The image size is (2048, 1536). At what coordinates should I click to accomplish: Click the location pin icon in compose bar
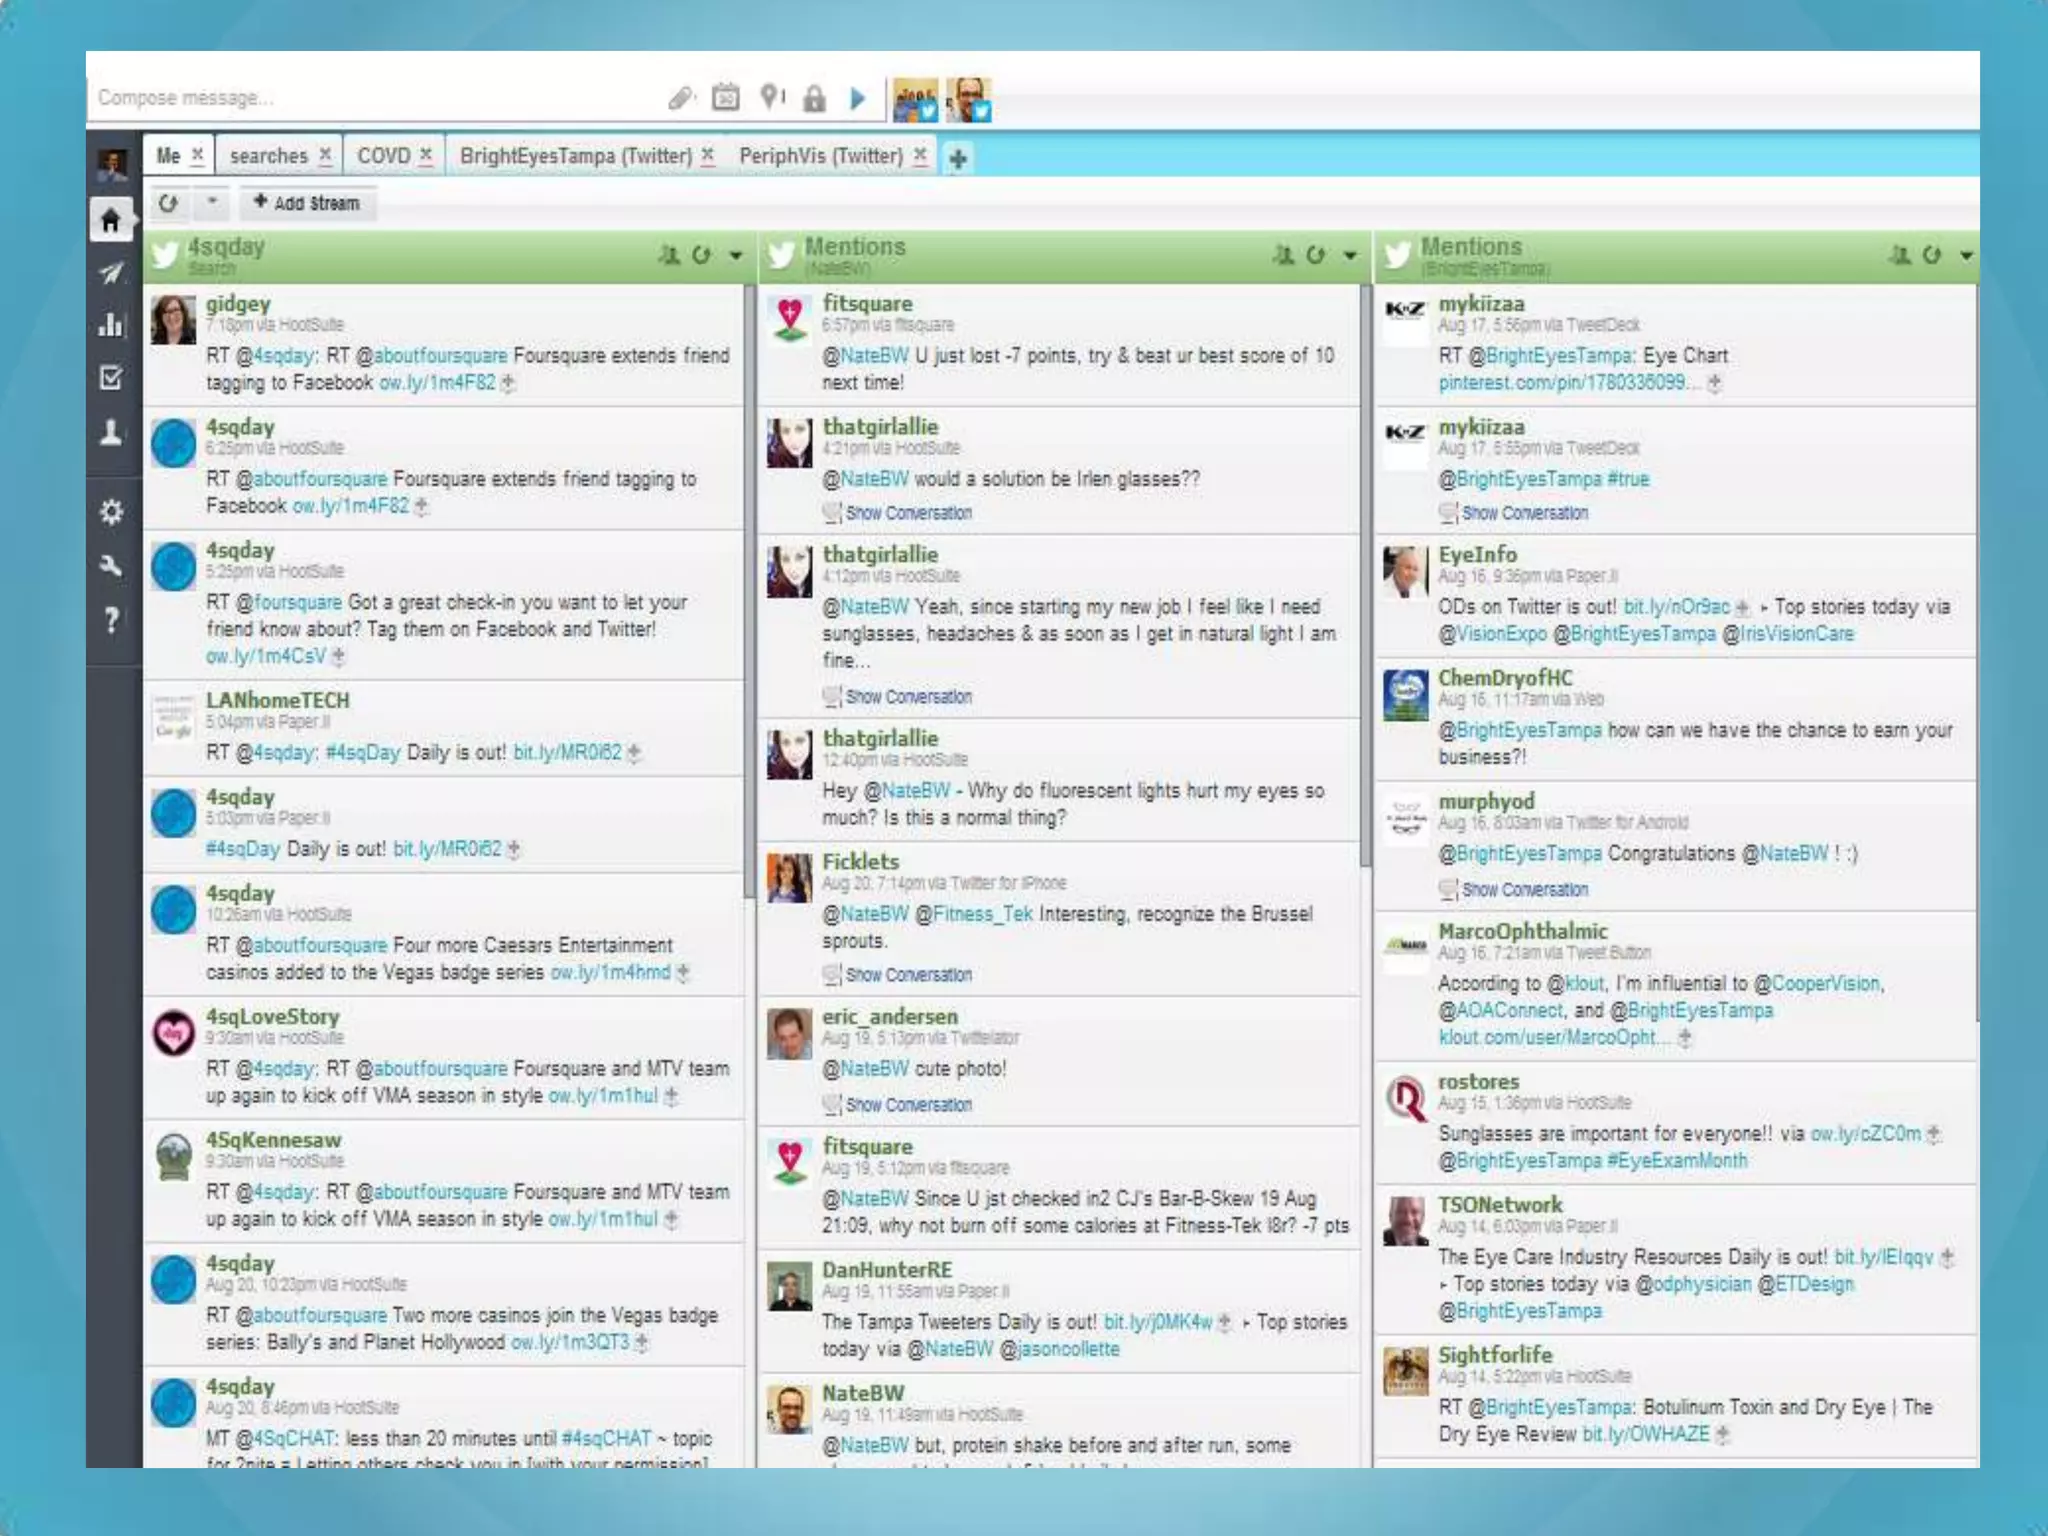tap(771, 97)
